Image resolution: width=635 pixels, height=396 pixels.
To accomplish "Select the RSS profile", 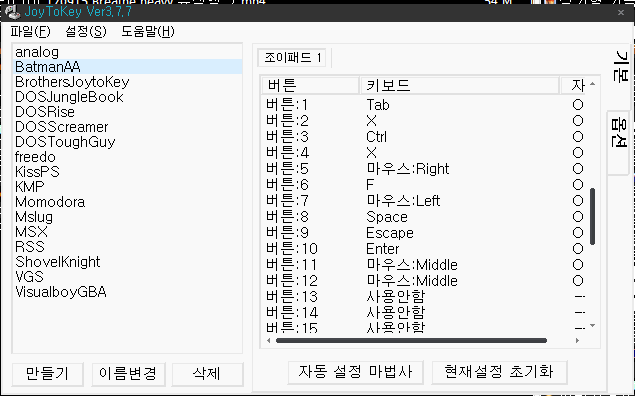I will tap(128, 247).
